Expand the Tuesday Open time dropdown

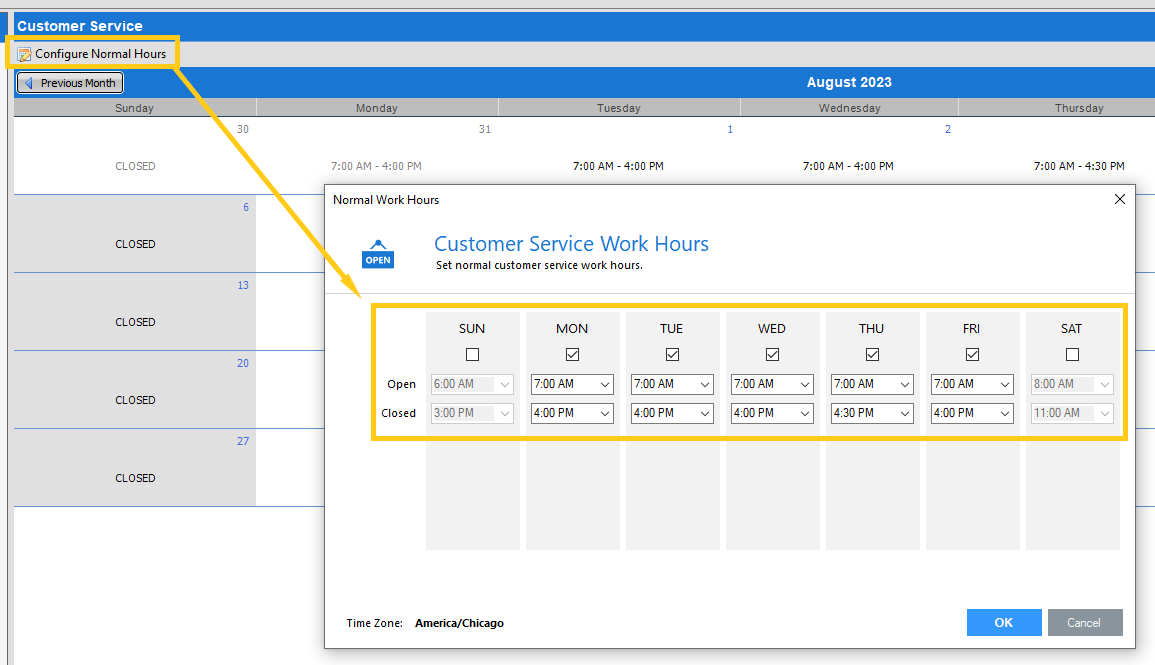click(673, 384)
